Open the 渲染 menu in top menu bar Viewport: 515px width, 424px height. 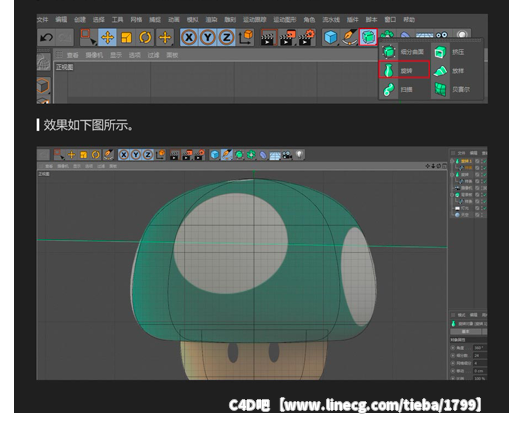coord(211,20)
